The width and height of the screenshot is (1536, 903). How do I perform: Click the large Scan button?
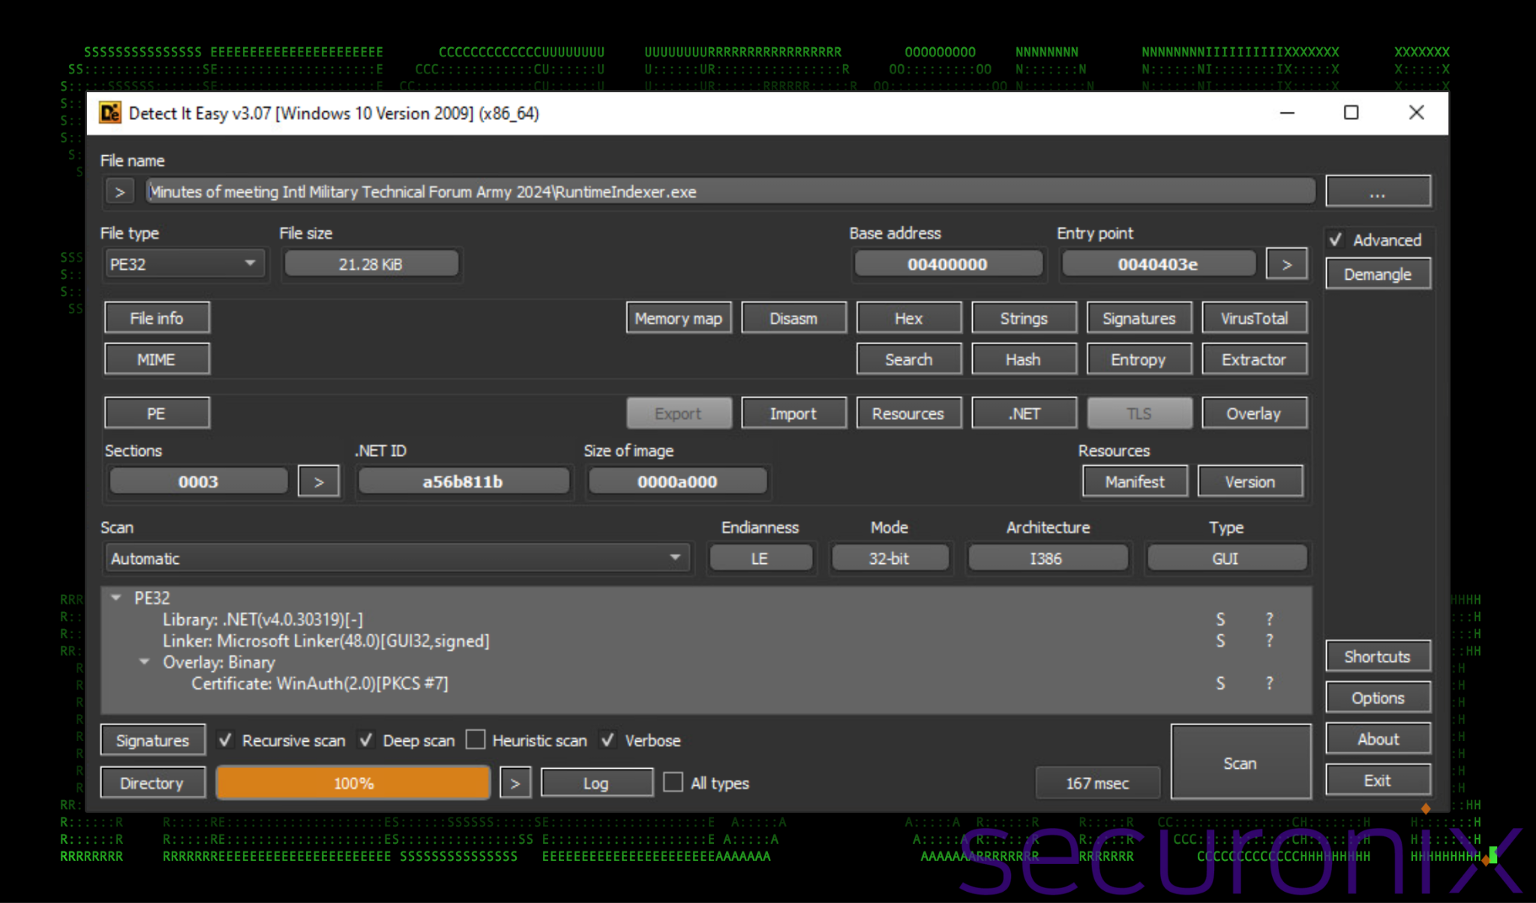click(1240, 763)
